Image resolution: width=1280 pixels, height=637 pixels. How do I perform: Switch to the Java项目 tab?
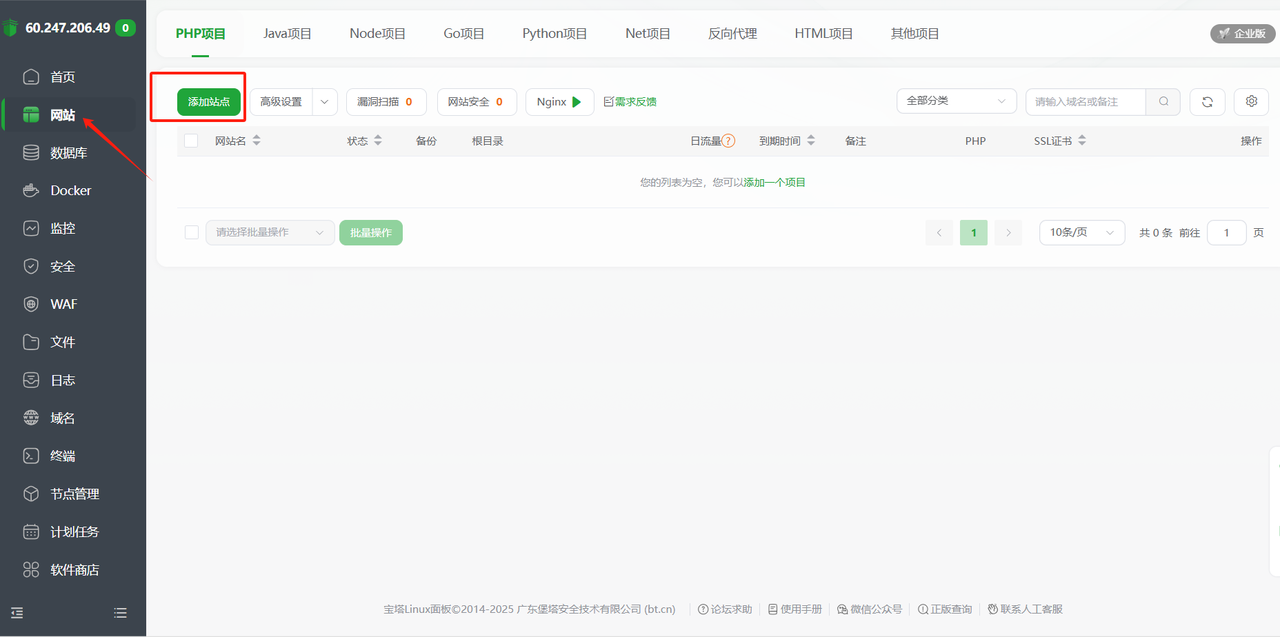(287, 34)
